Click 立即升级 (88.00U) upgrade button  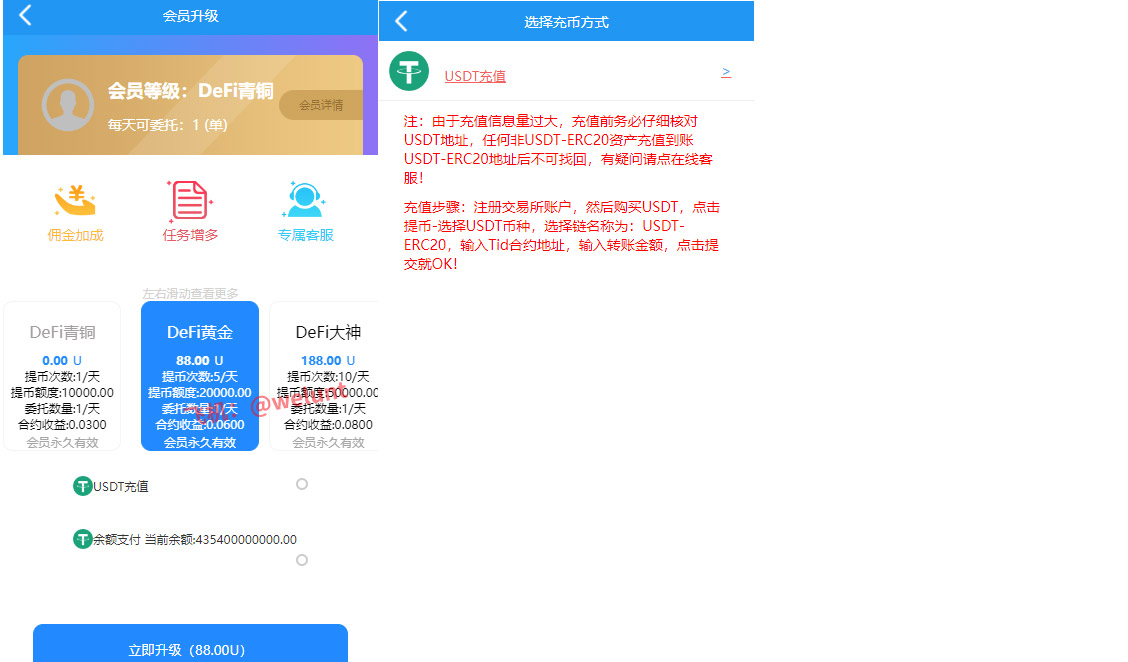[x=190, y=643]
